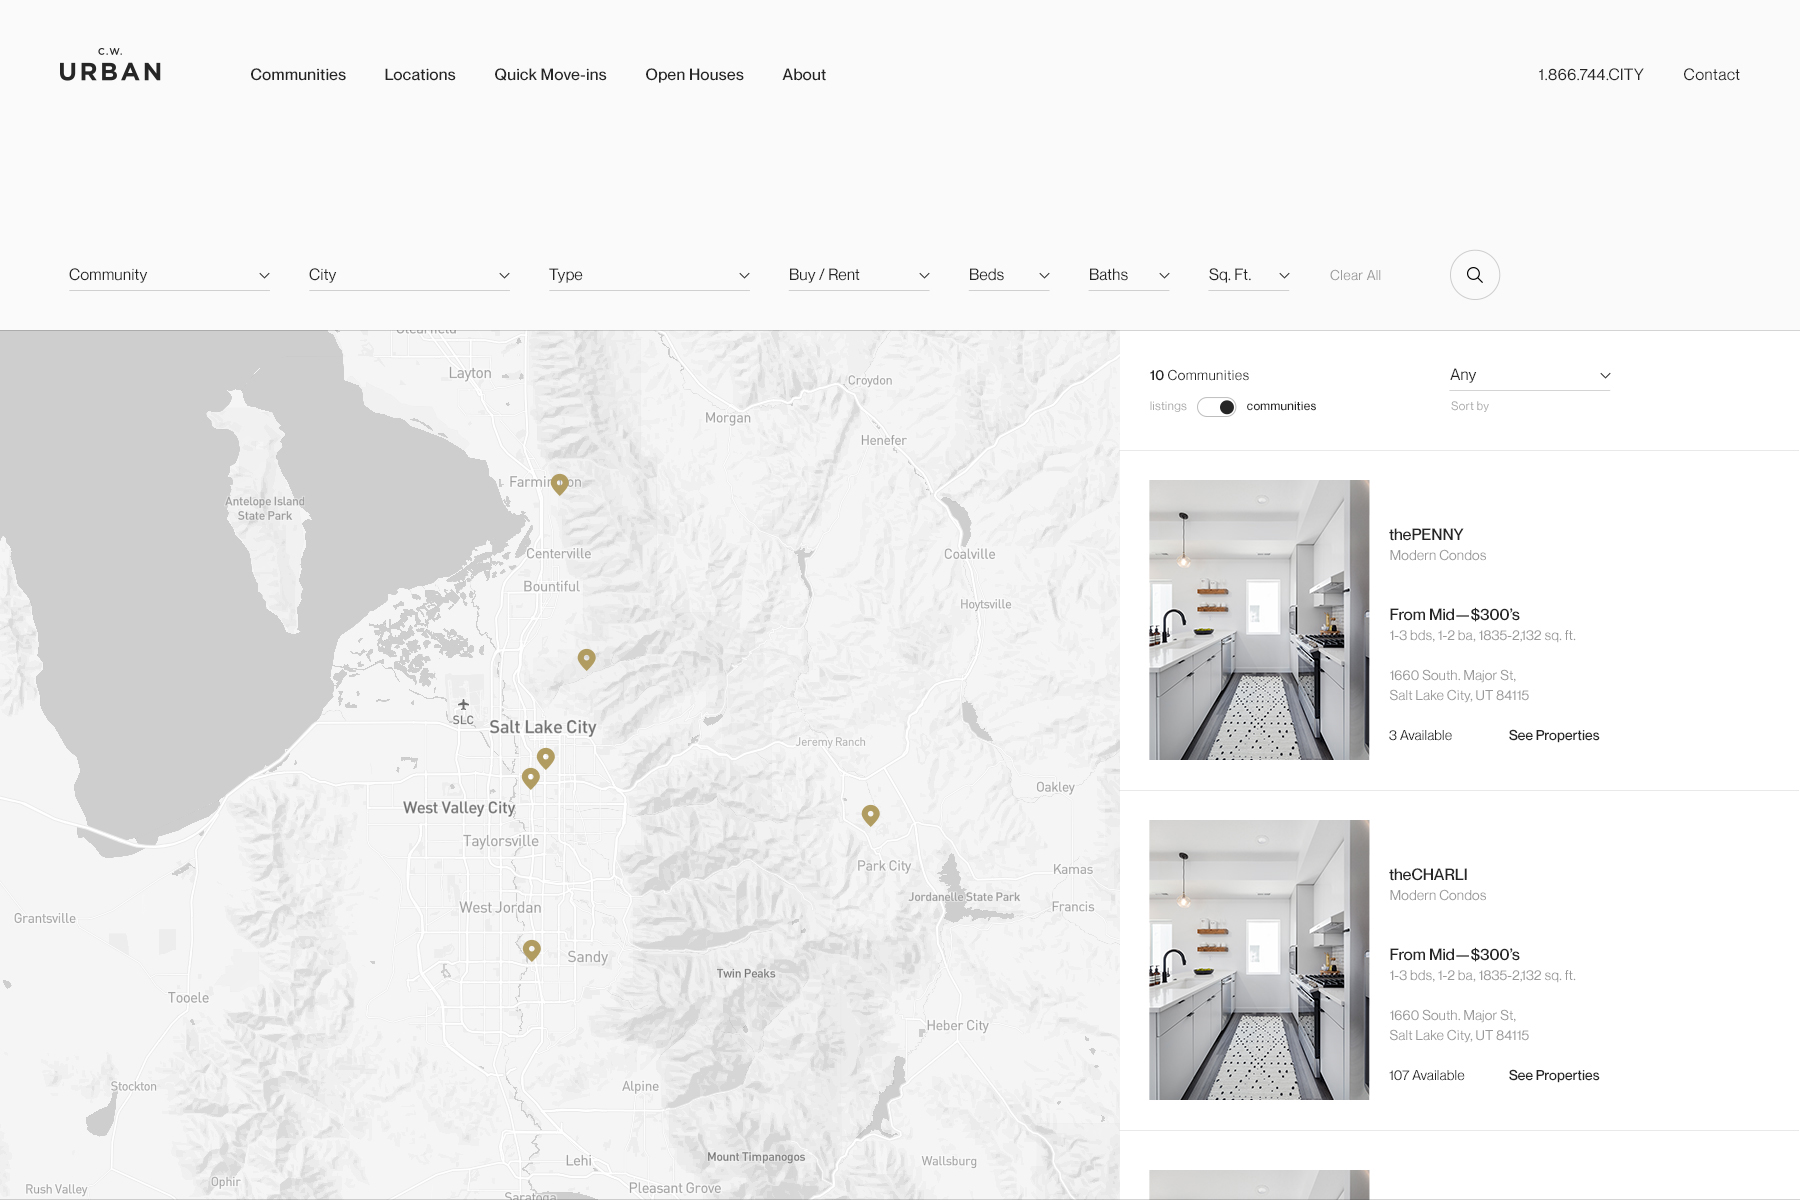This screenshot has width=1800, height=1200.
Task: Click thePENNY kitchen photo thumbnail
Action: pyautogui.click(x=1259, y=620)
